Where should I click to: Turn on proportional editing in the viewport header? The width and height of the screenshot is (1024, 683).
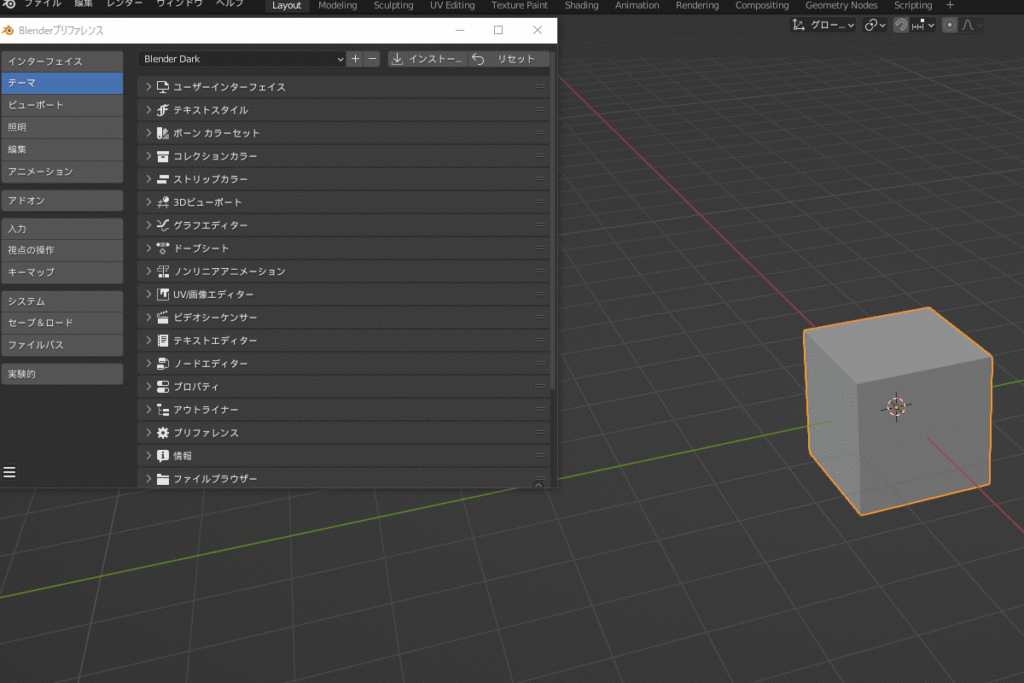[949, 25]
